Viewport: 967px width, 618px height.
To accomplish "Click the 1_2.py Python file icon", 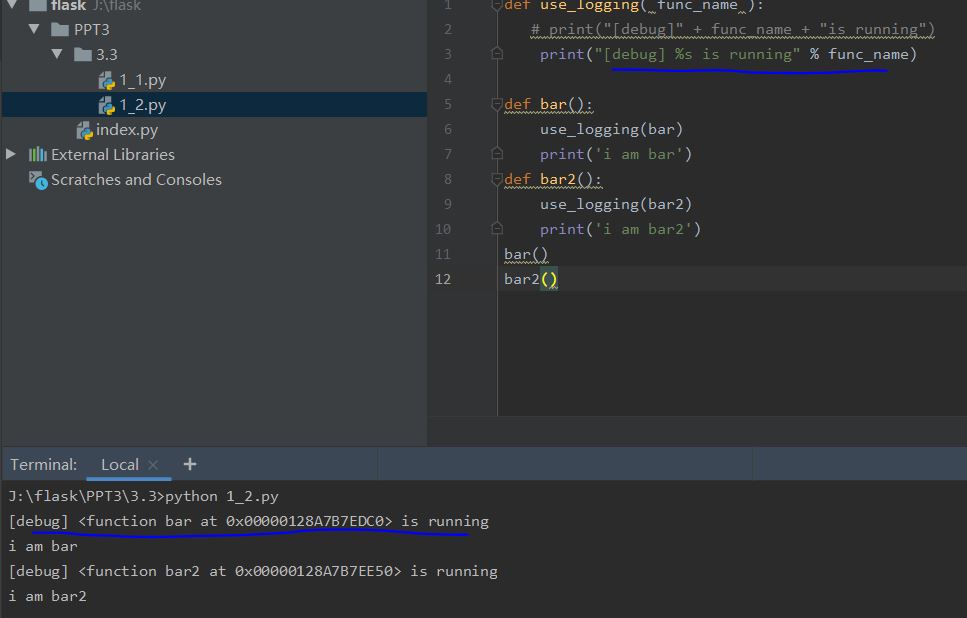I will [107, 105].
